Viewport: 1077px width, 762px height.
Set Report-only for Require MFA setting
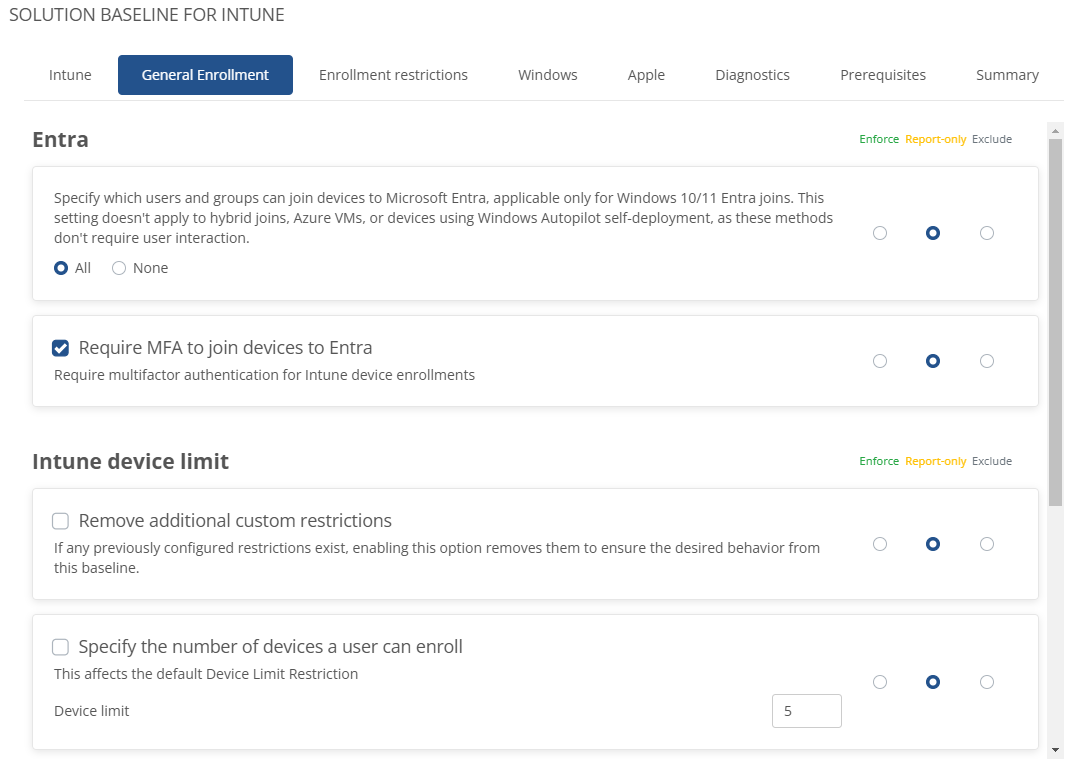(x=933, y=361)
